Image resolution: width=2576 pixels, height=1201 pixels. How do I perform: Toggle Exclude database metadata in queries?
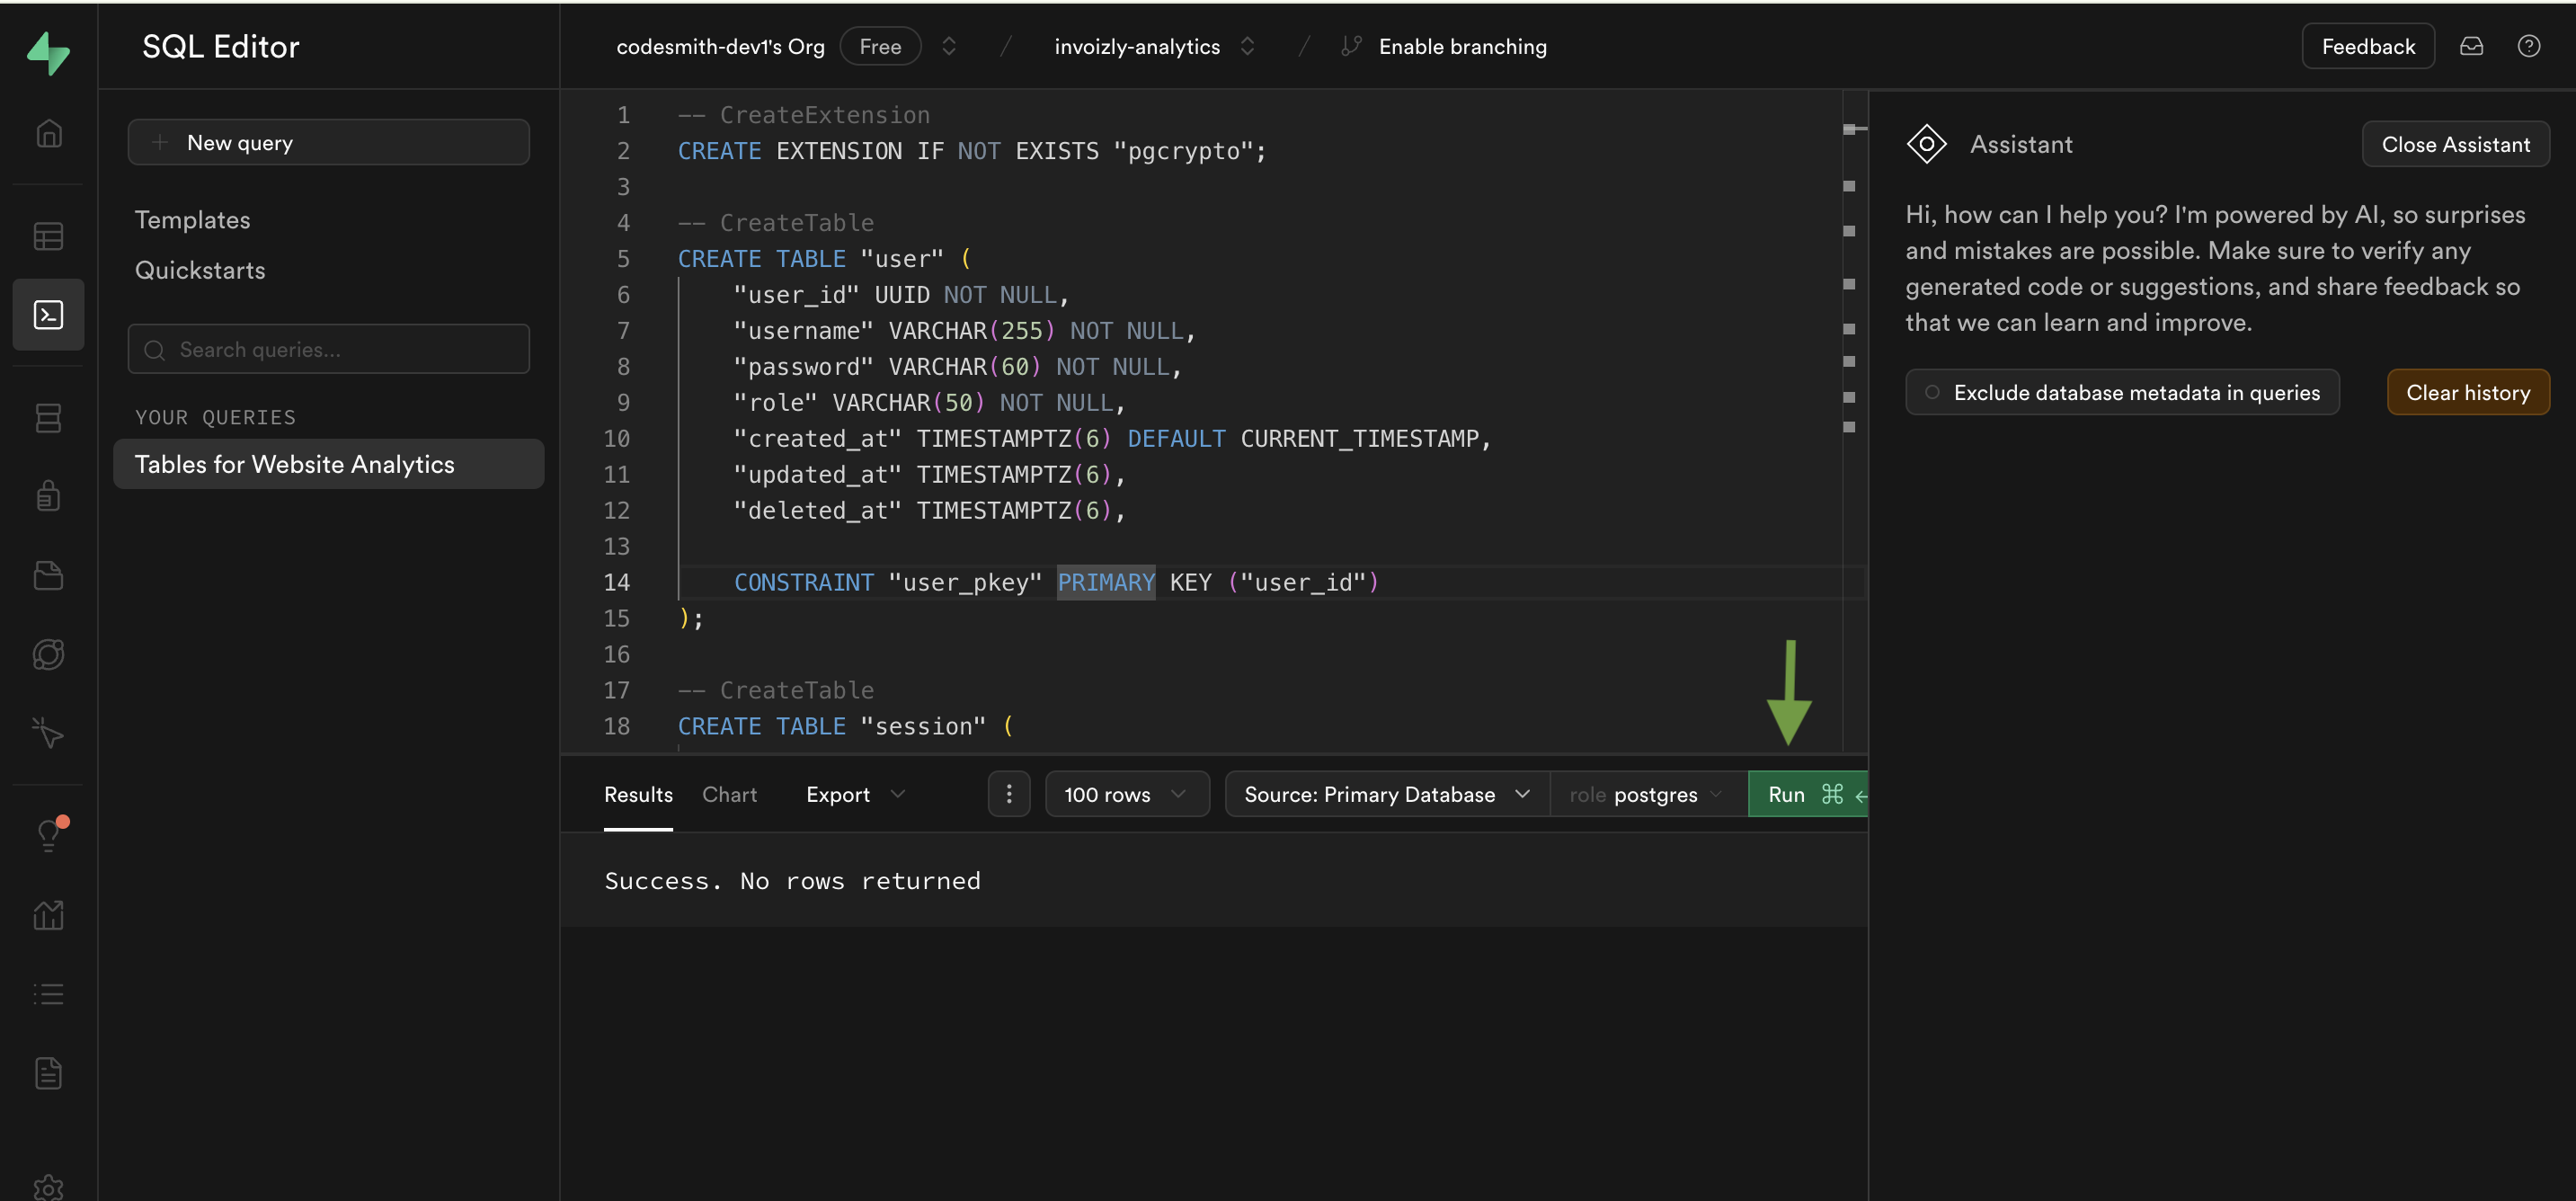[1931, 391]
